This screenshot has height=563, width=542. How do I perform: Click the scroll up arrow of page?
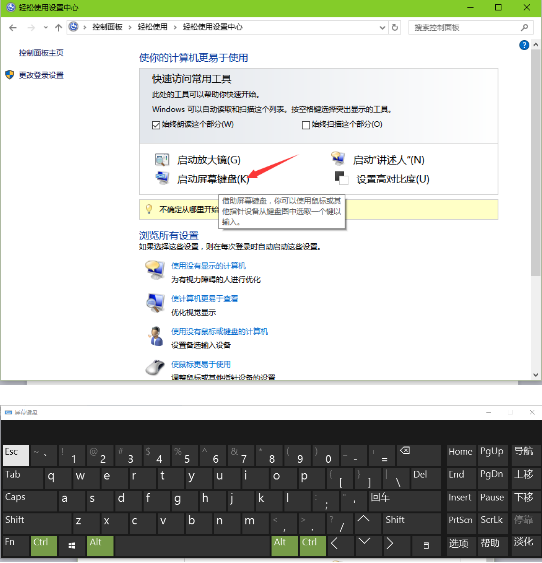536,45
